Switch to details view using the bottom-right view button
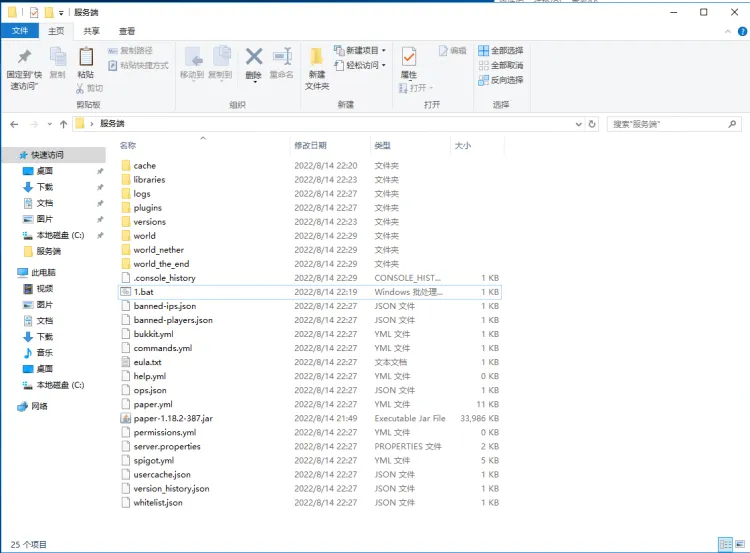750x553 pixels. (x=725, y=545)
